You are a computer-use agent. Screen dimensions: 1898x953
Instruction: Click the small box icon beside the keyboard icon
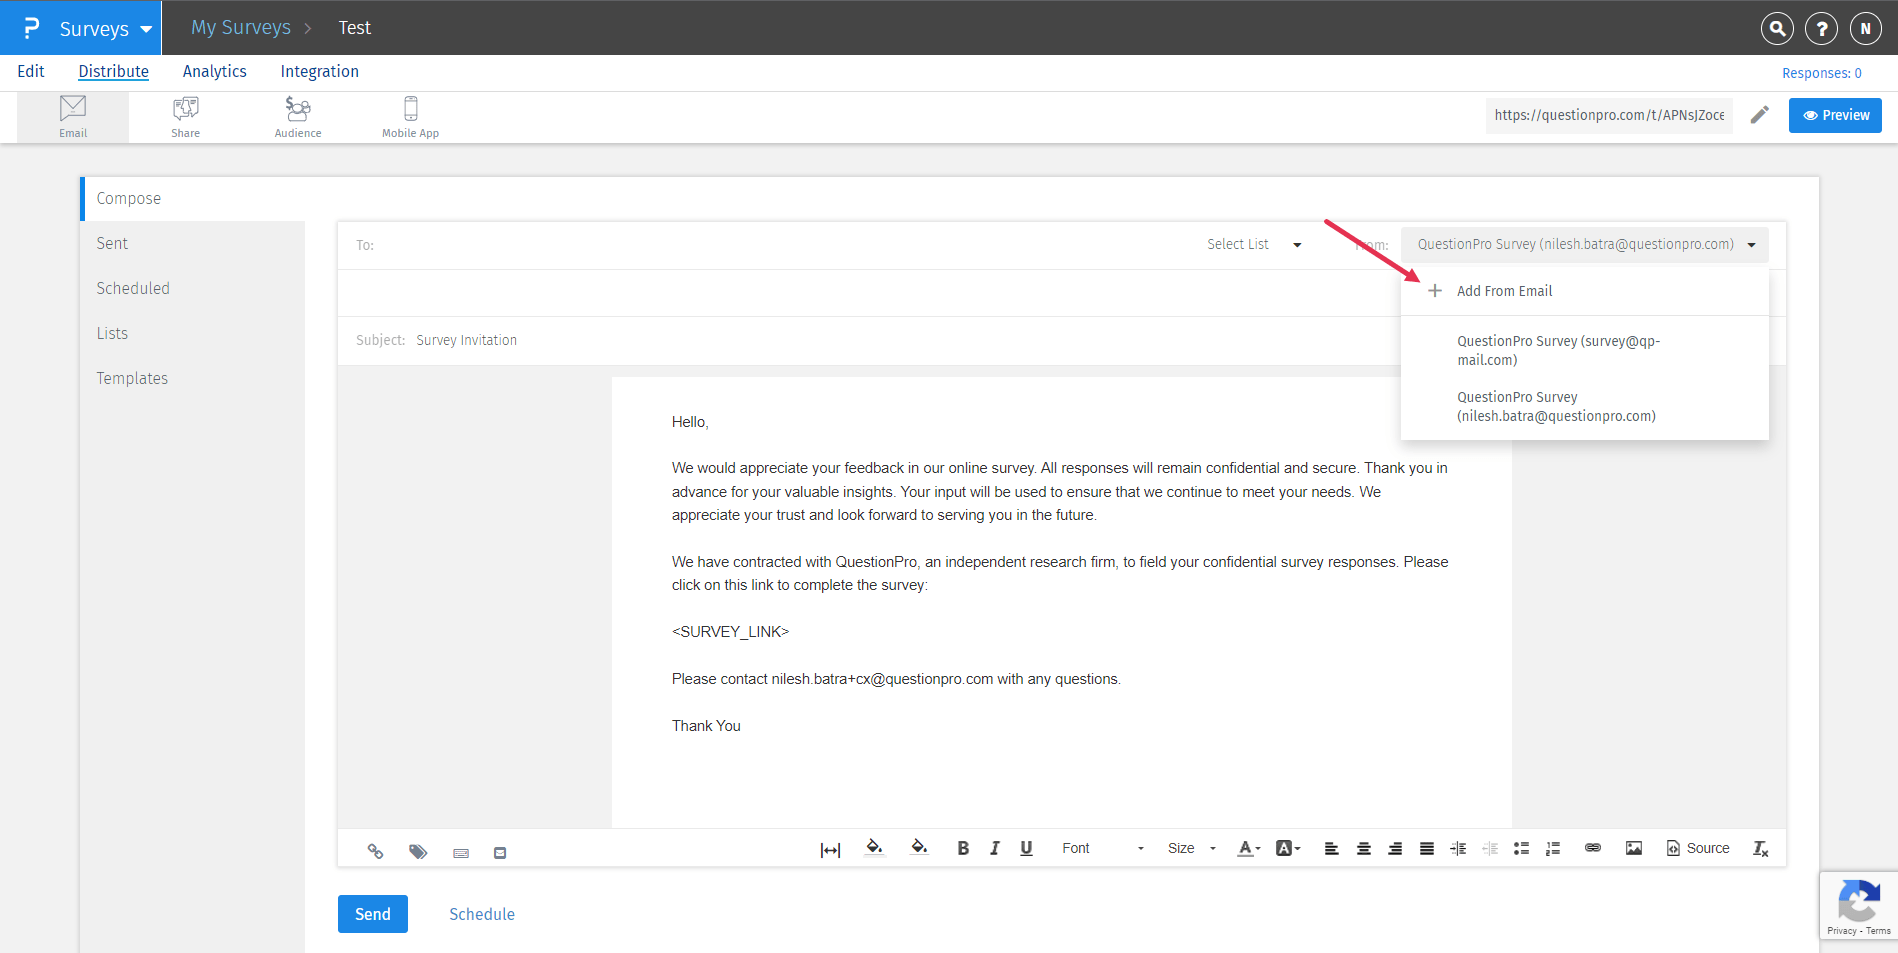tap(500, 853)
